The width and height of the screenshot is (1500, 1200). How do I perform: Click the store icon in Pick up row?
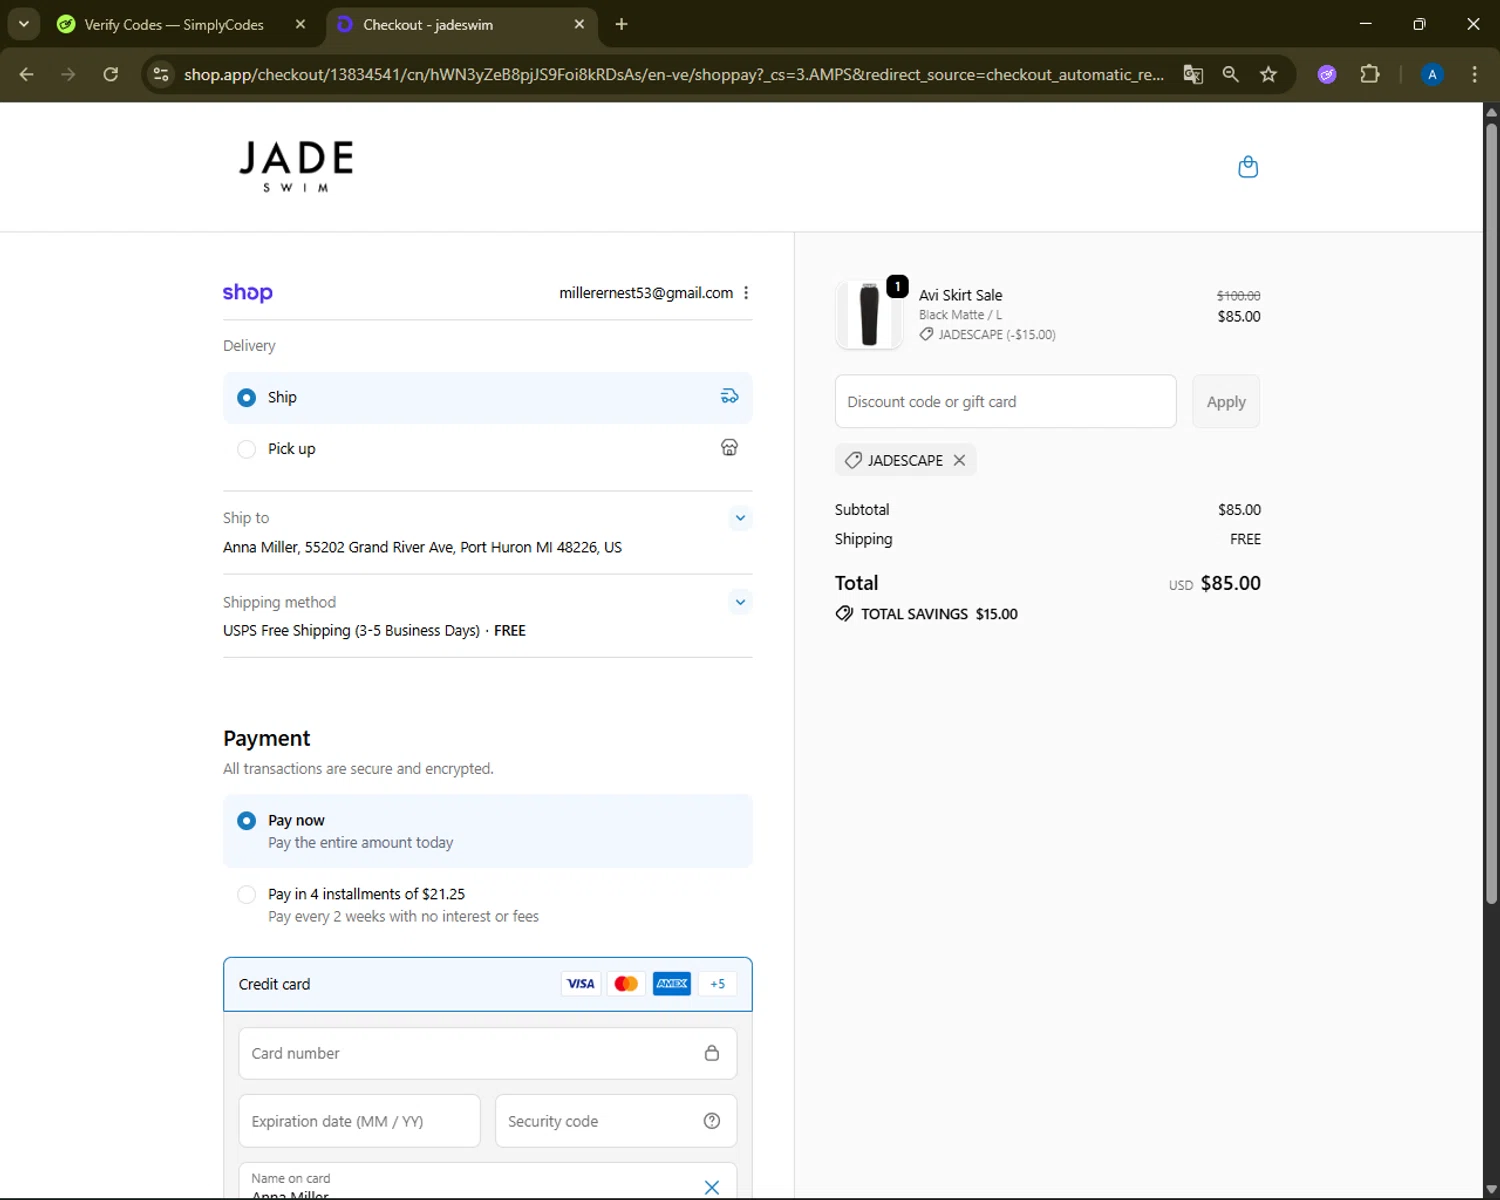tap(729, 448)
